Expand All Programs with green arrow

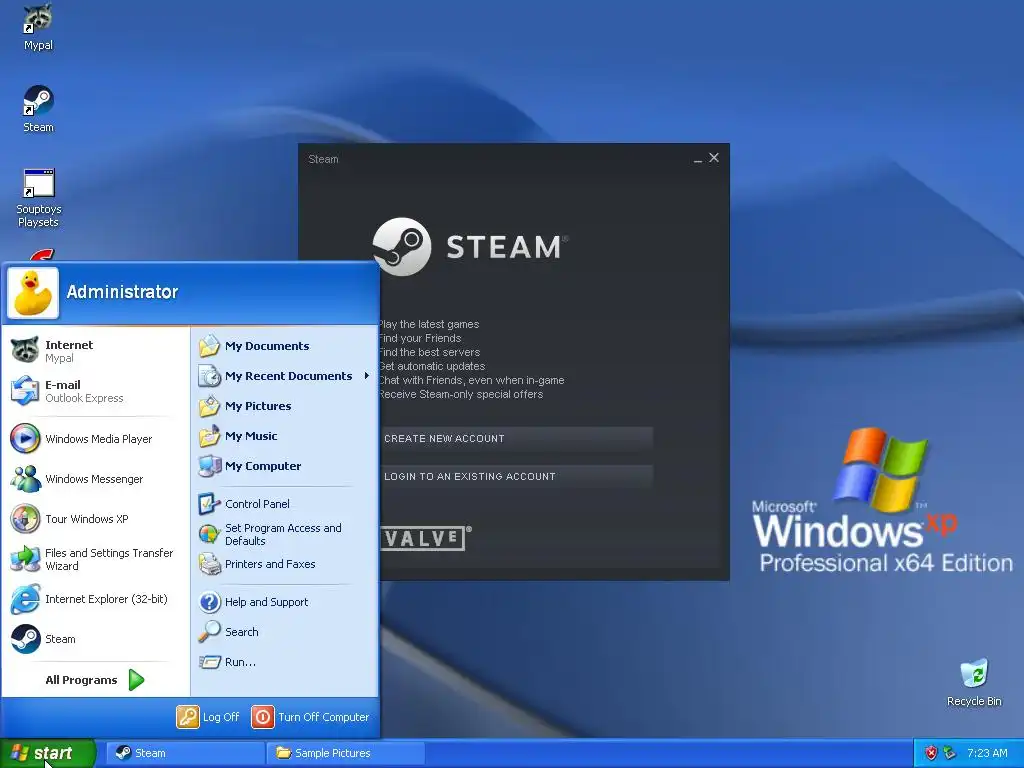click(x=95, y=680)
